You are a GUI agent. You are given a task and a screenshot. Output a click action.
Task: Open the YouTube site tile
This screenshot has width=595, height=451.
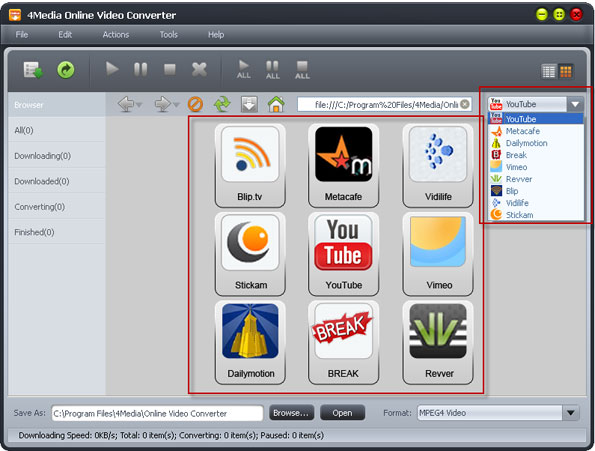coord(343,254)
